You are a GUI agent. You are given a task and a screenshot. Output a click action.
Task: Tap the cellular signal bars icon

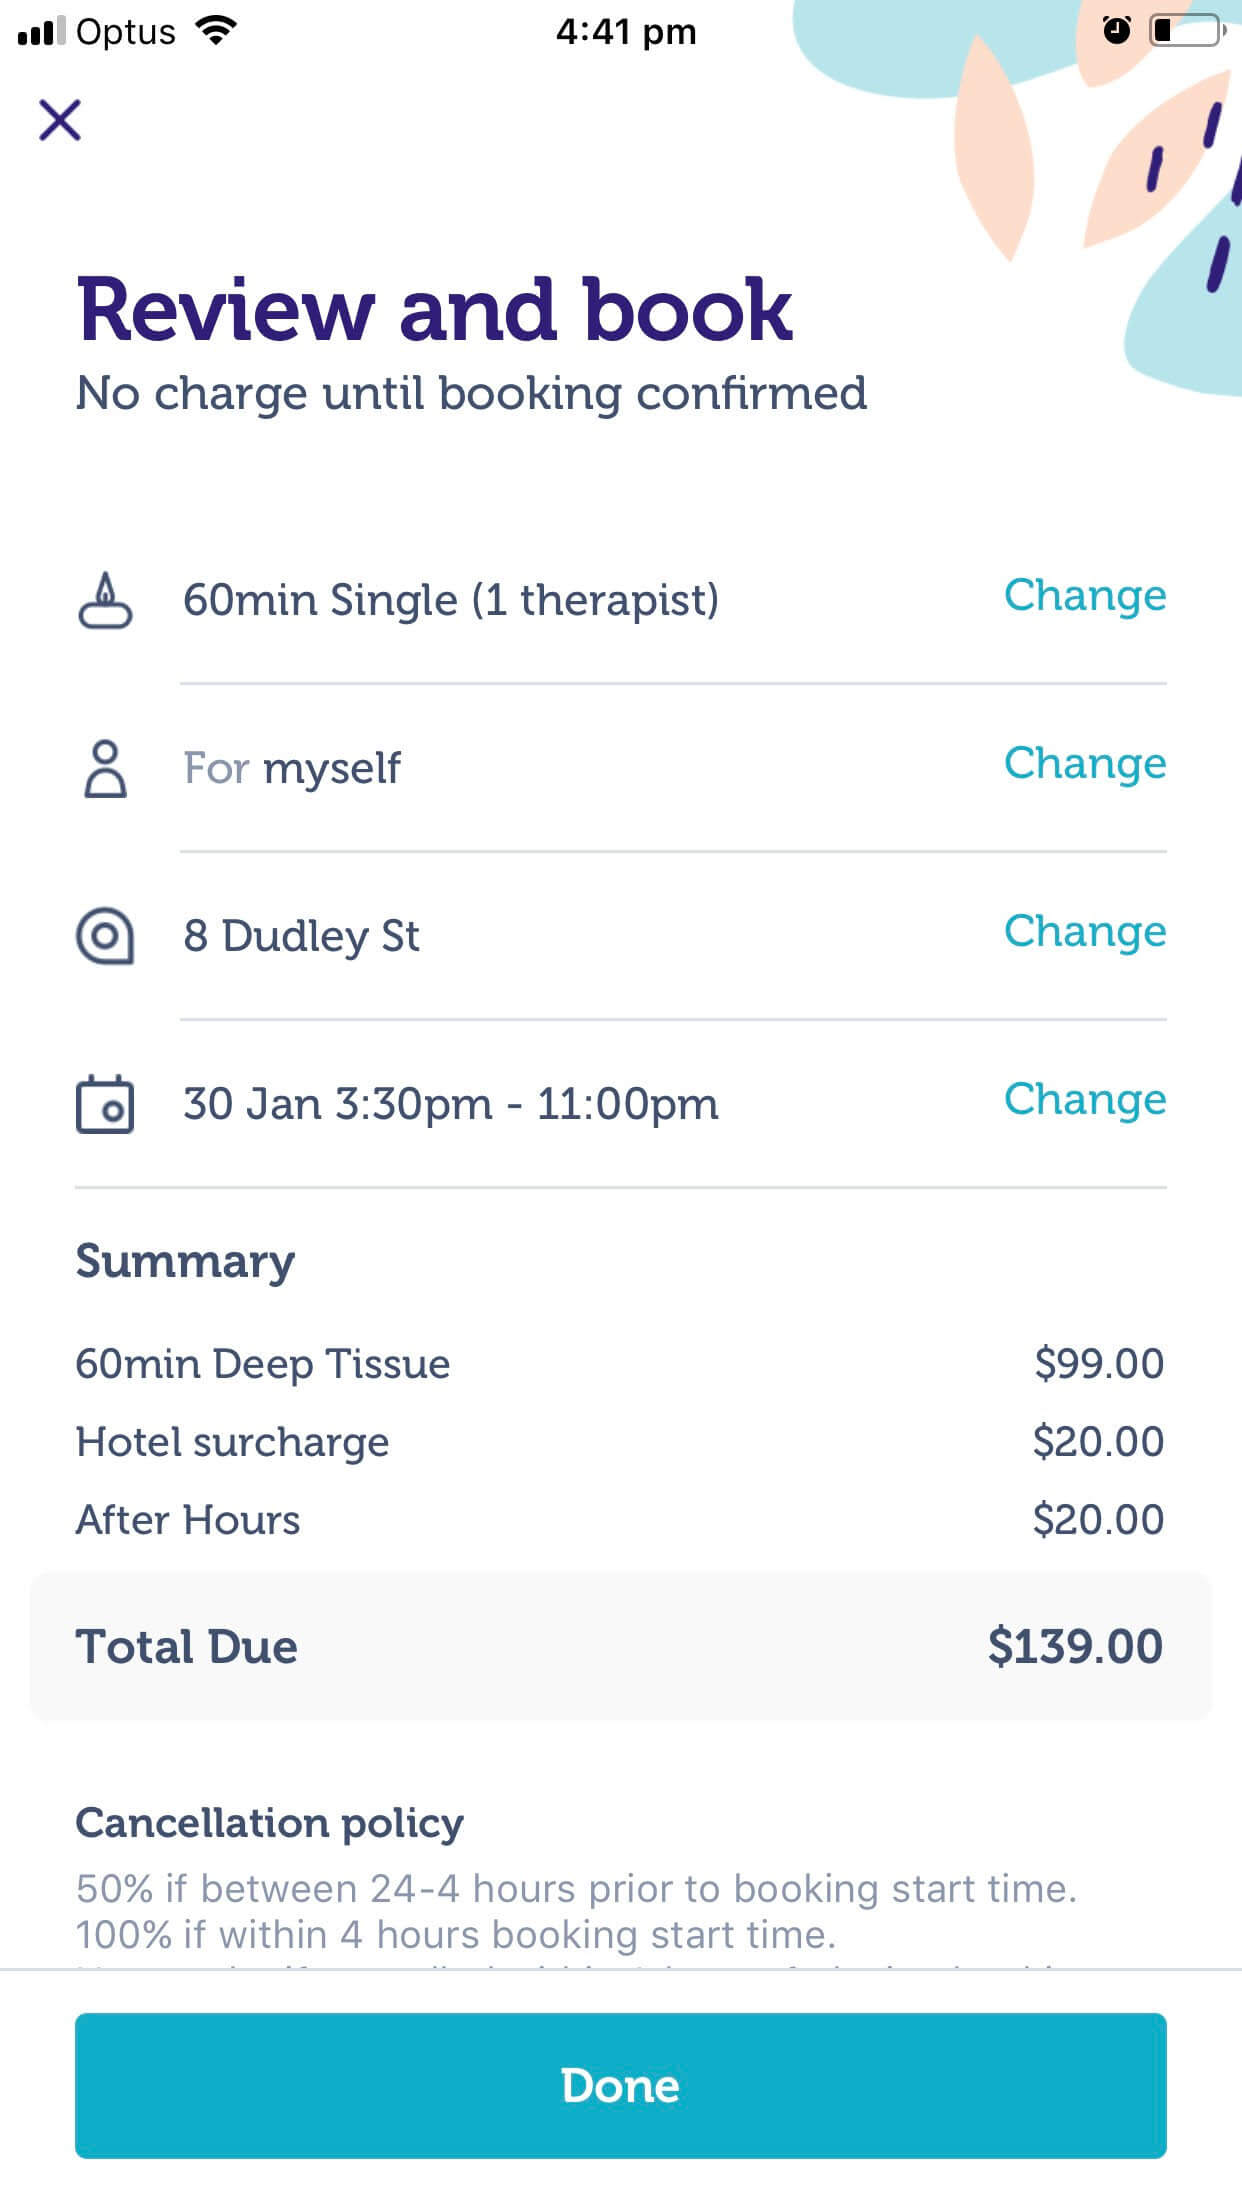tap(42, 31)
